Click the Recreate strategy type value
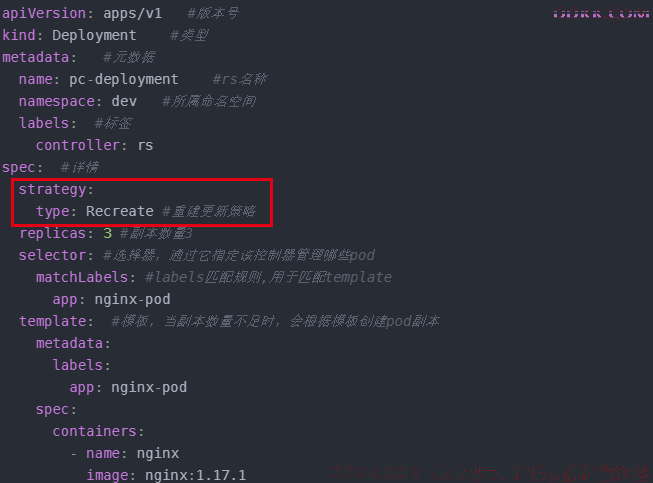 click(120, 211)
